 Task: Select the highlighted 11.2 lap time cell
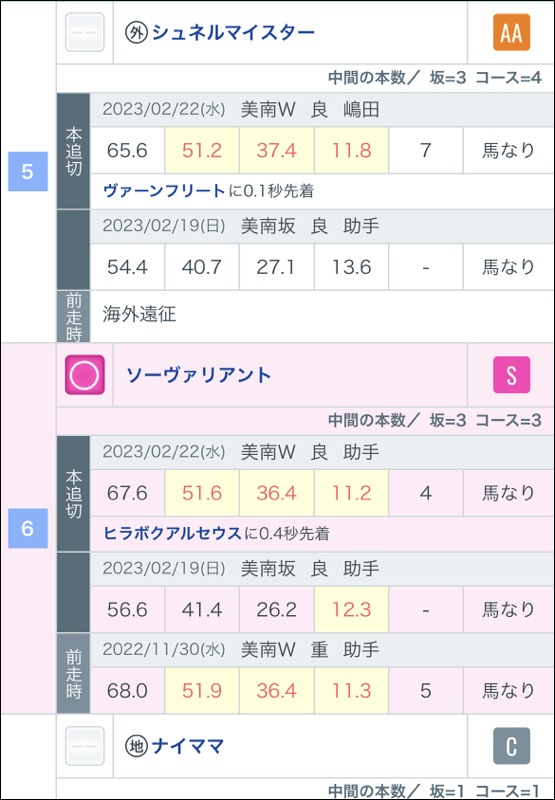(351, 493)
